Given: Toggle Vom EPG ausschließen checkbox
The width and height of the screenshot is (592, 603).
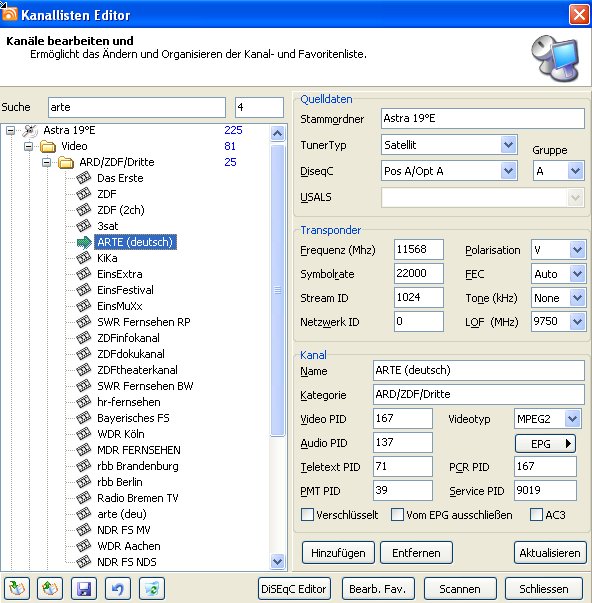Looking at the screenshot, I should click(397, 515).
